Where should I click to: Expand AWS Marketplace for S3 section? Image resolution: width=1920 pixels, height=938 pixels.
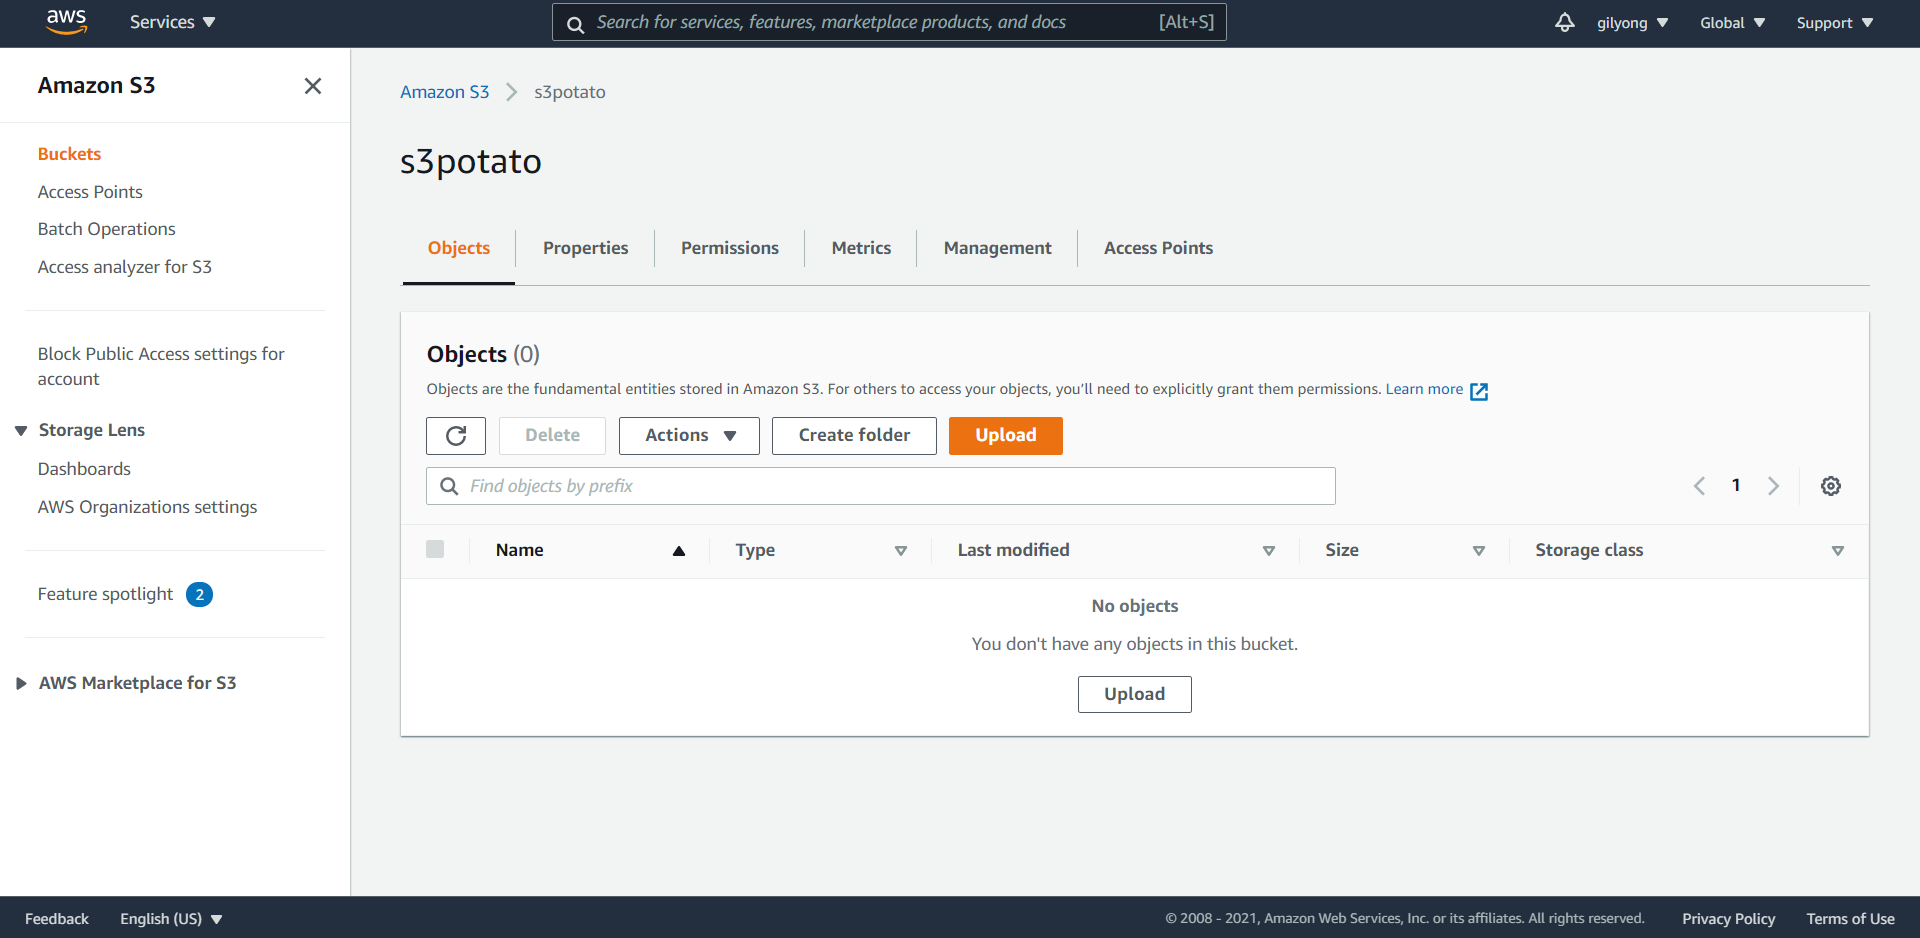pyautogui.click(x=21, y=684)
